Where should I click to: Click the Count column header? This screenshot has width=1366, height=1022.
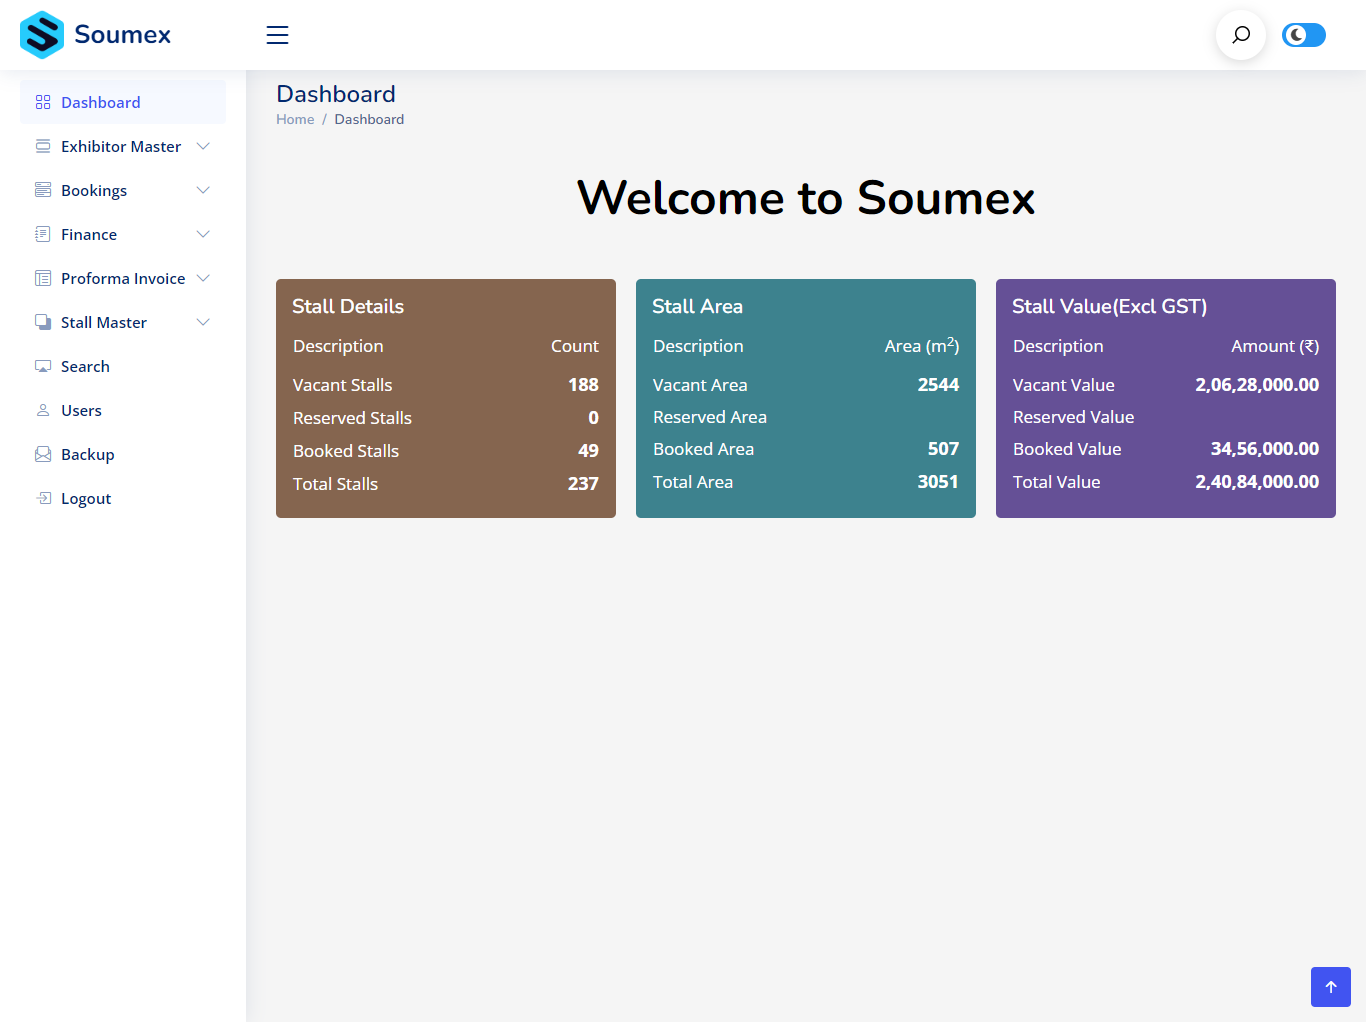click(575, 346)
